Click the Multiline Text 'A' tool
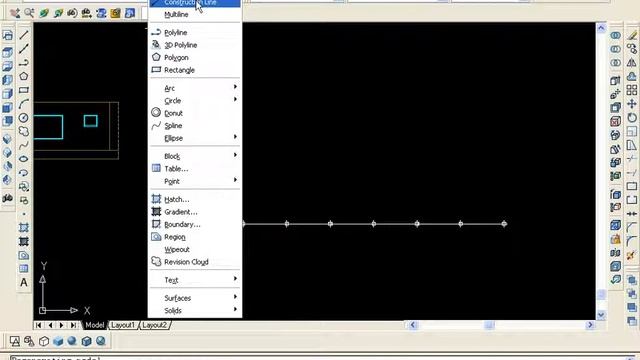Viewport: 640px width, 360px height. (24, 282)
